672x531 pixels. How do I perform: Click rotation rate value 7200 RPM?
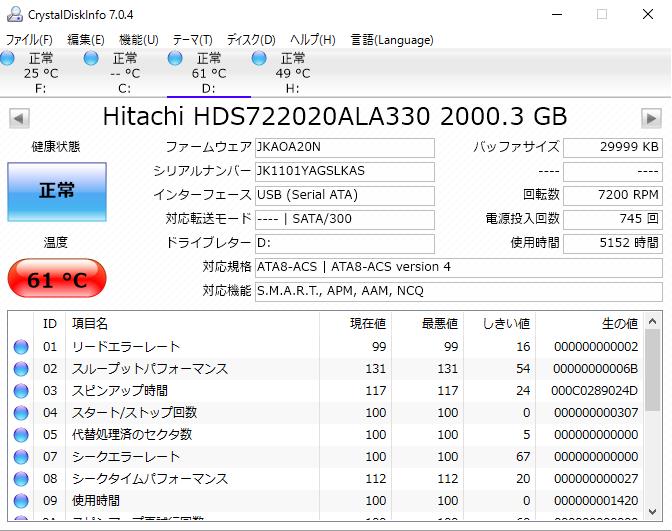(613, 195)
